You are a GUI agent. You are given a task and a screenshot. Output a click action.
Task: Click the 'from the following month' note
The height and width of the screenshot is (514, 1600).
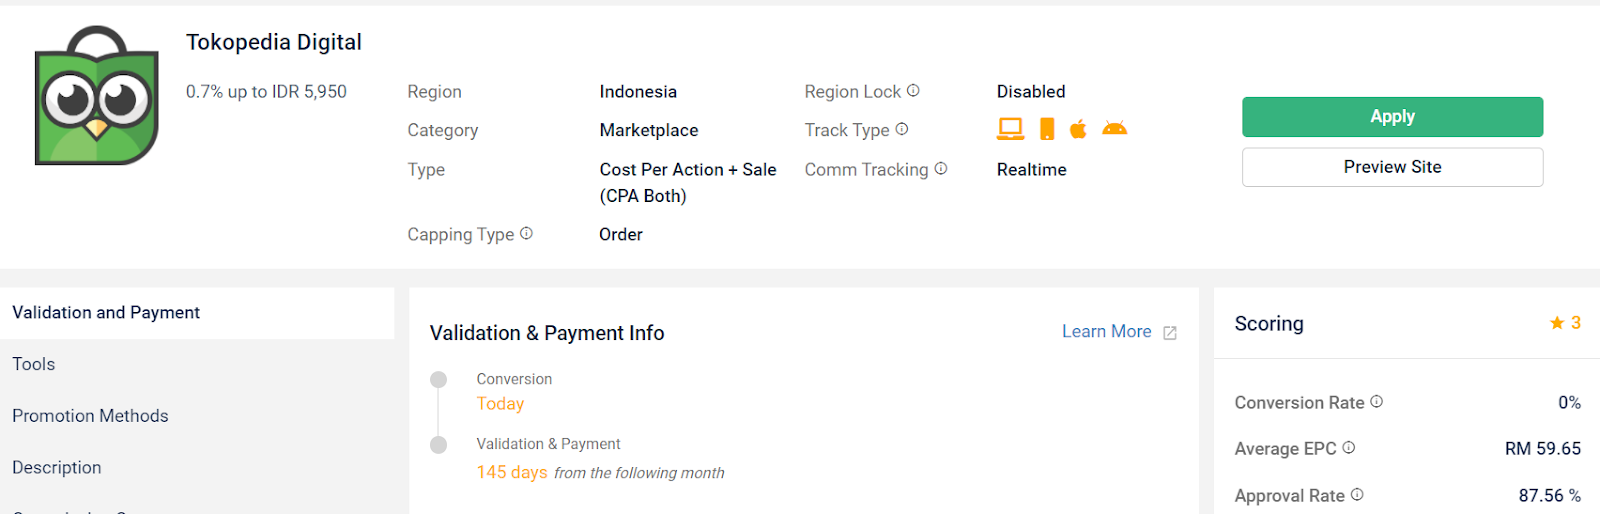click(x=639, y=473)
